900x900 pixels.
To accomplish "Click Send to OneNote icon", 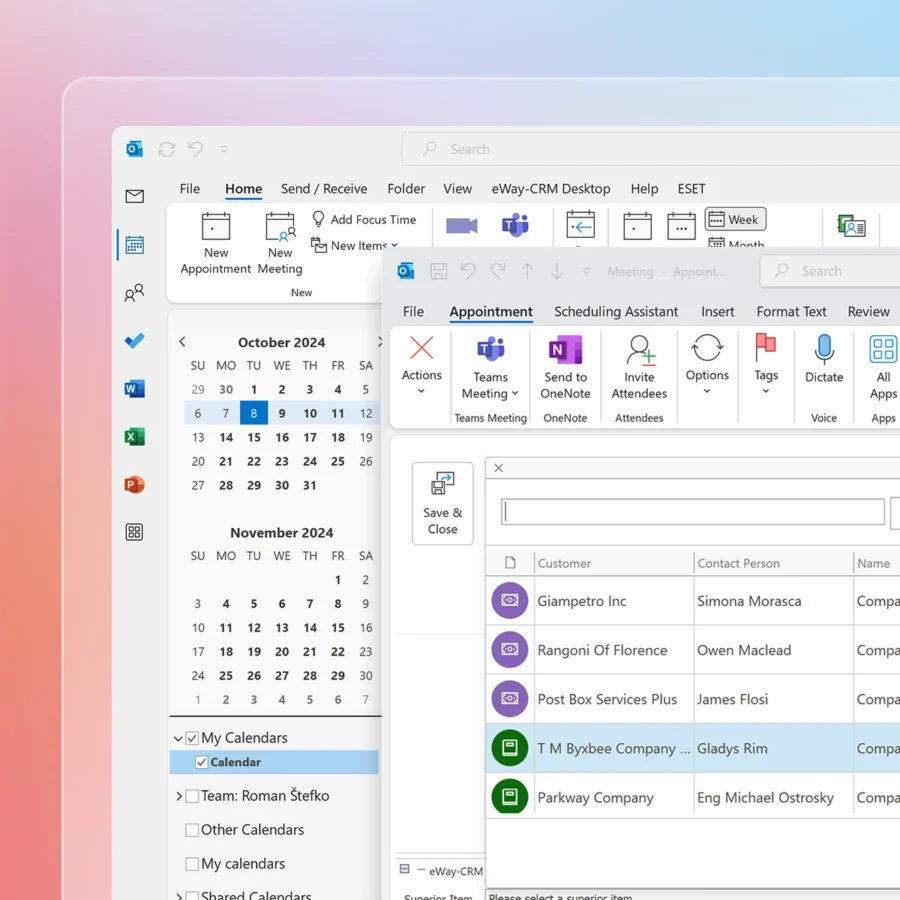I will pos(565,351).
